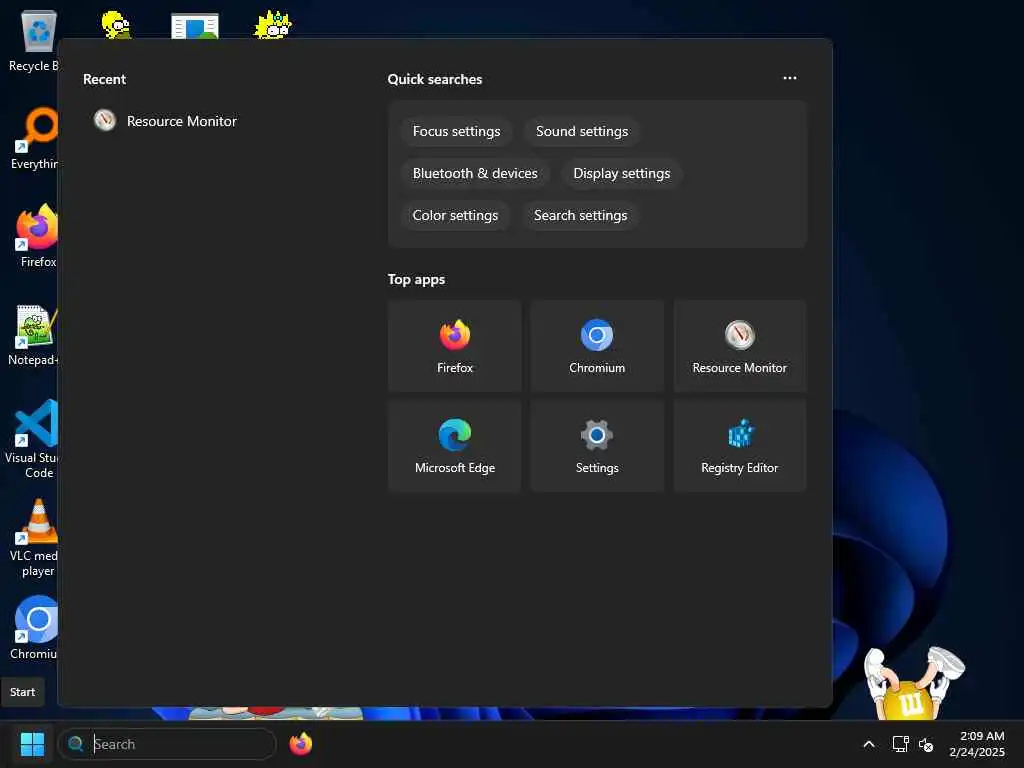This screenshot has height=768, width=1024.
Task: Click into the taskbar Search field
Action: pos(167,744)
